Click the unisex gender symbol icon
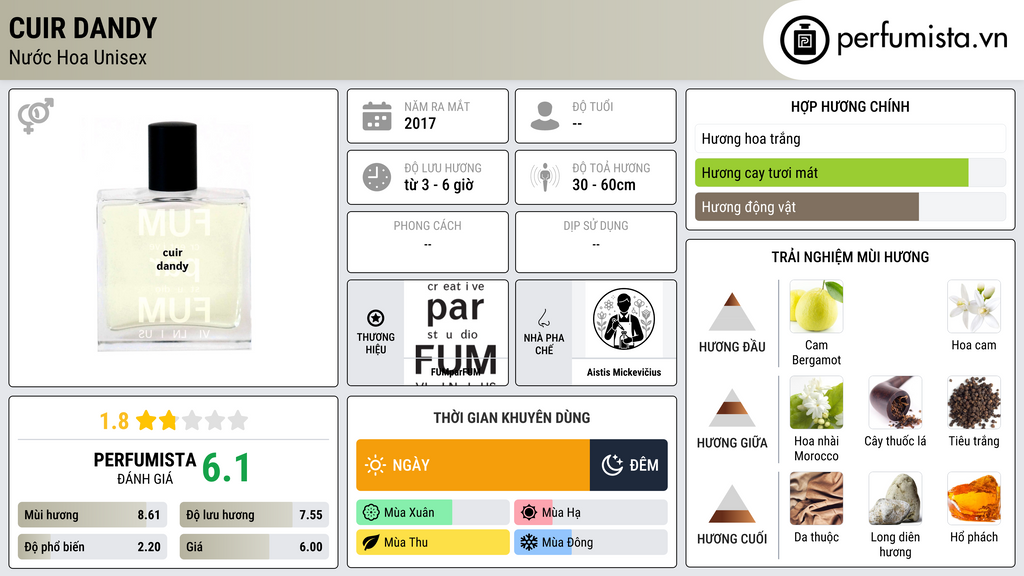 pyautogui.click(x=36, y=116)
